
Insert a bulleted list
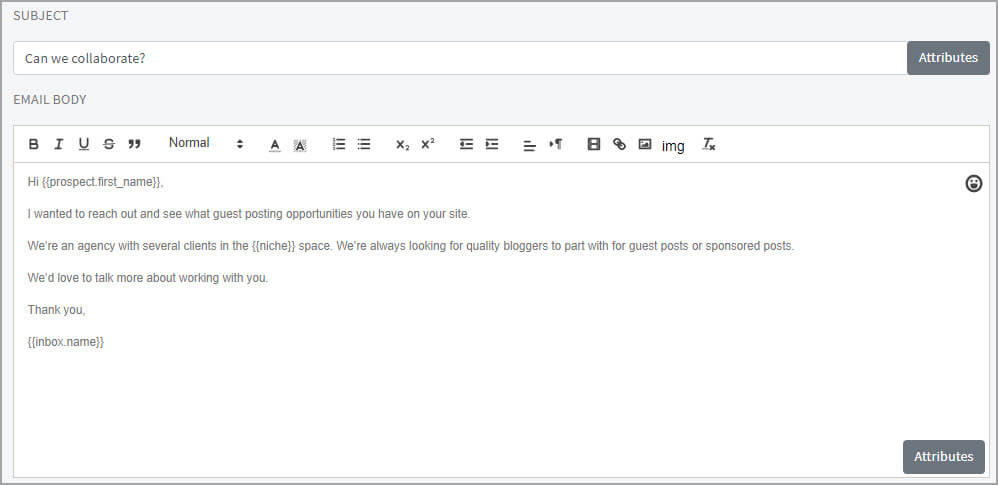364,144
